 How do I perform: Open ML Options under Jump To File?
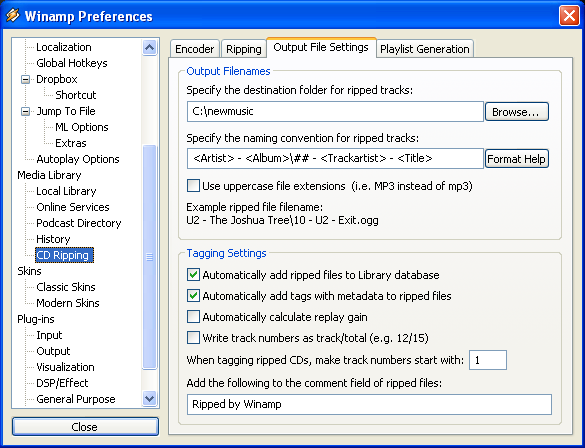82,127
